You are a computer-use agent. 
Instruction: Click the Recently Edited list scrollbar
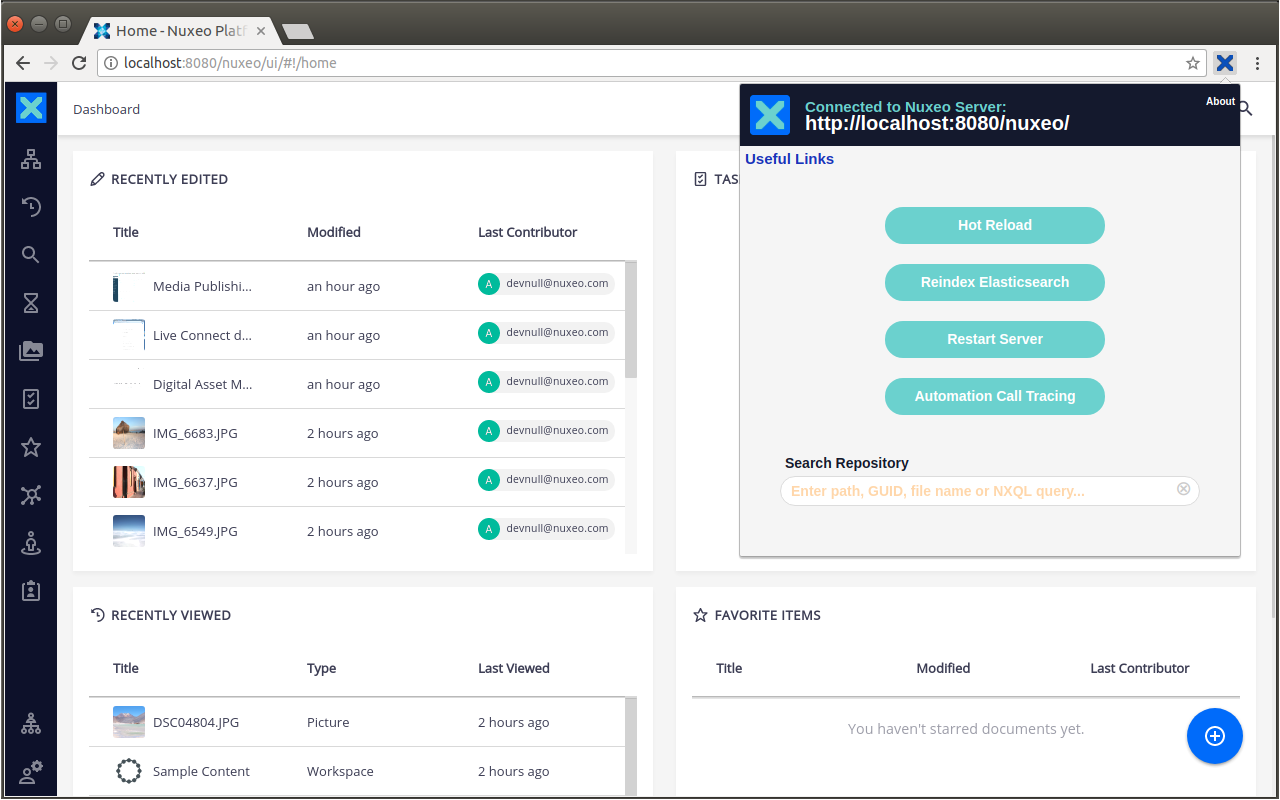pyautogui.click(x=631, y=320)
